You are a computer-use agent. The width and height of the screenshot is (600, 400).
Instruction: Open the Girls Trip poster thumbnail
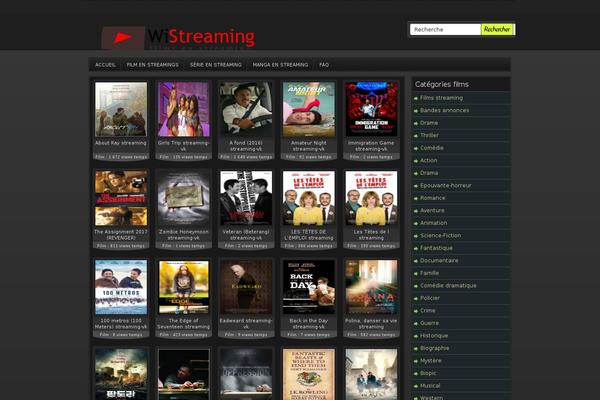click(184, 109)
